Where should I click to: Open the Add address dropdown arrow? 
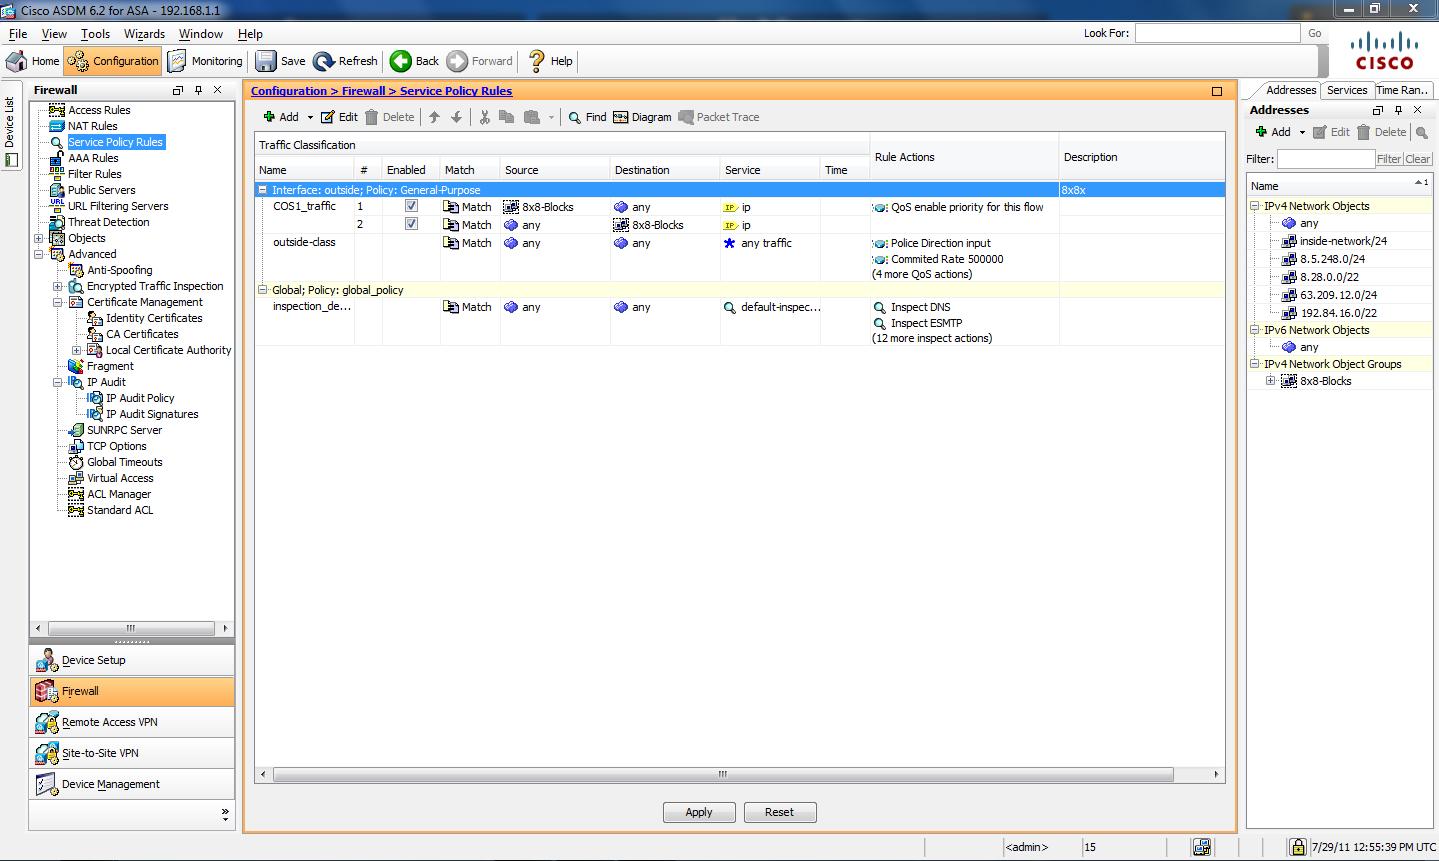click(x=1302, y=132)
